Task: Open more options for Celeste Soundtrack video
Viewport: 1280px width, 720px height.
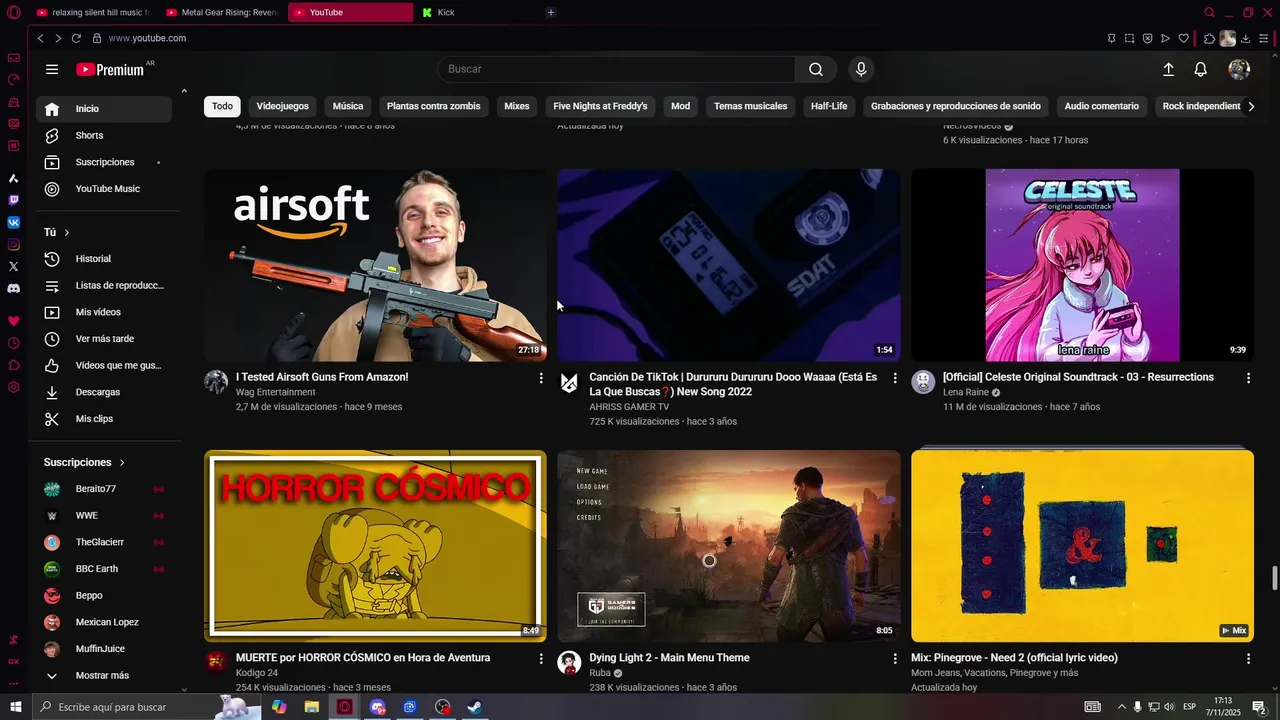Action: pos(1248,378)
